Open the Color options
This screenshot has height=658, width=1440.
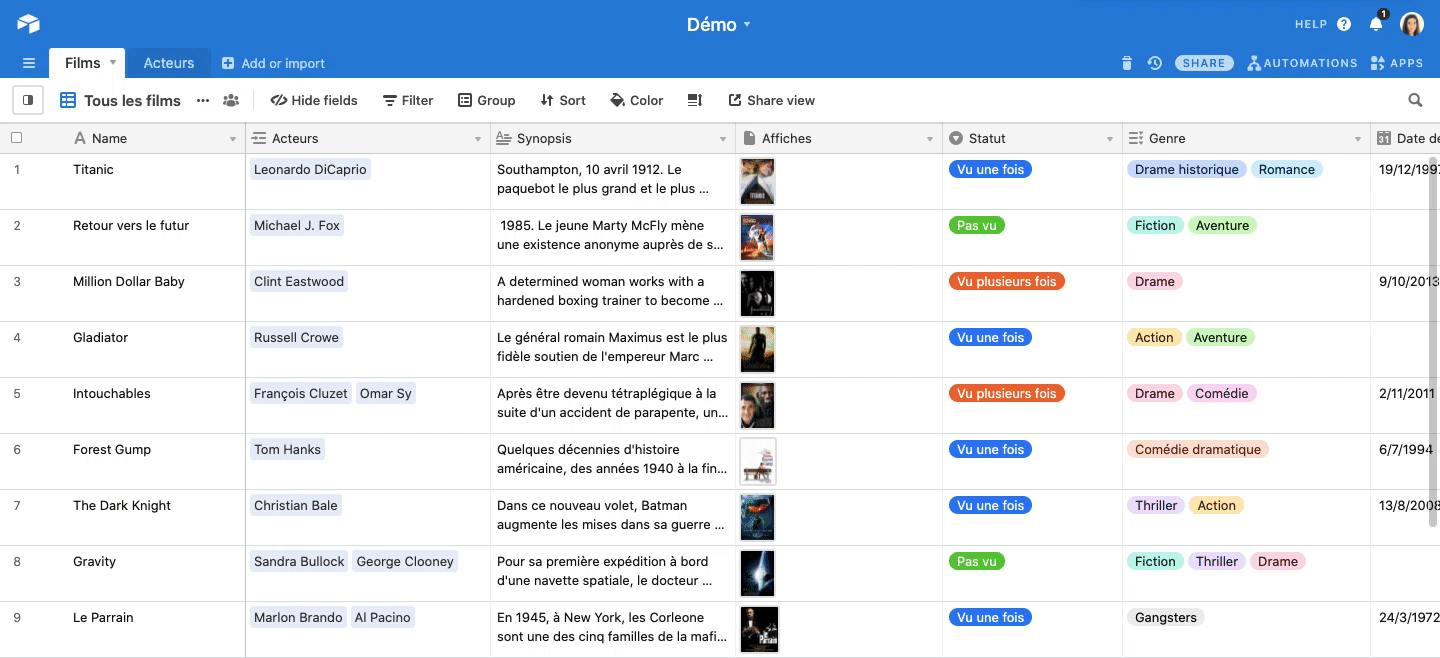637,100
